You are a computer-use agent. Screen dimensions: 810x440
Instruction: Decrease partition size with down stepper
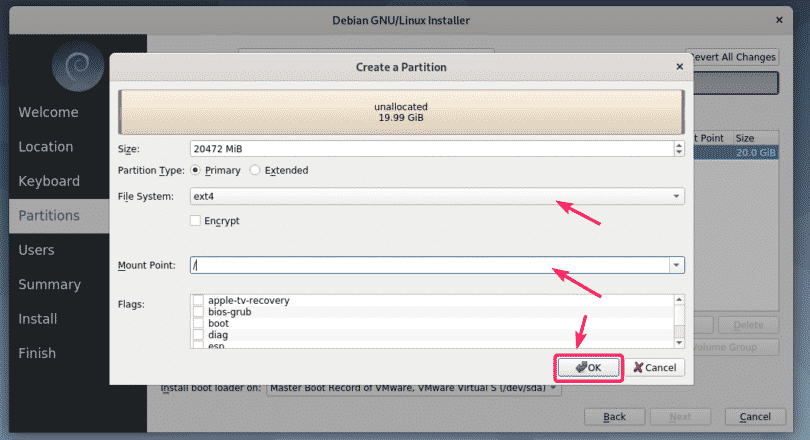point(679,153)
